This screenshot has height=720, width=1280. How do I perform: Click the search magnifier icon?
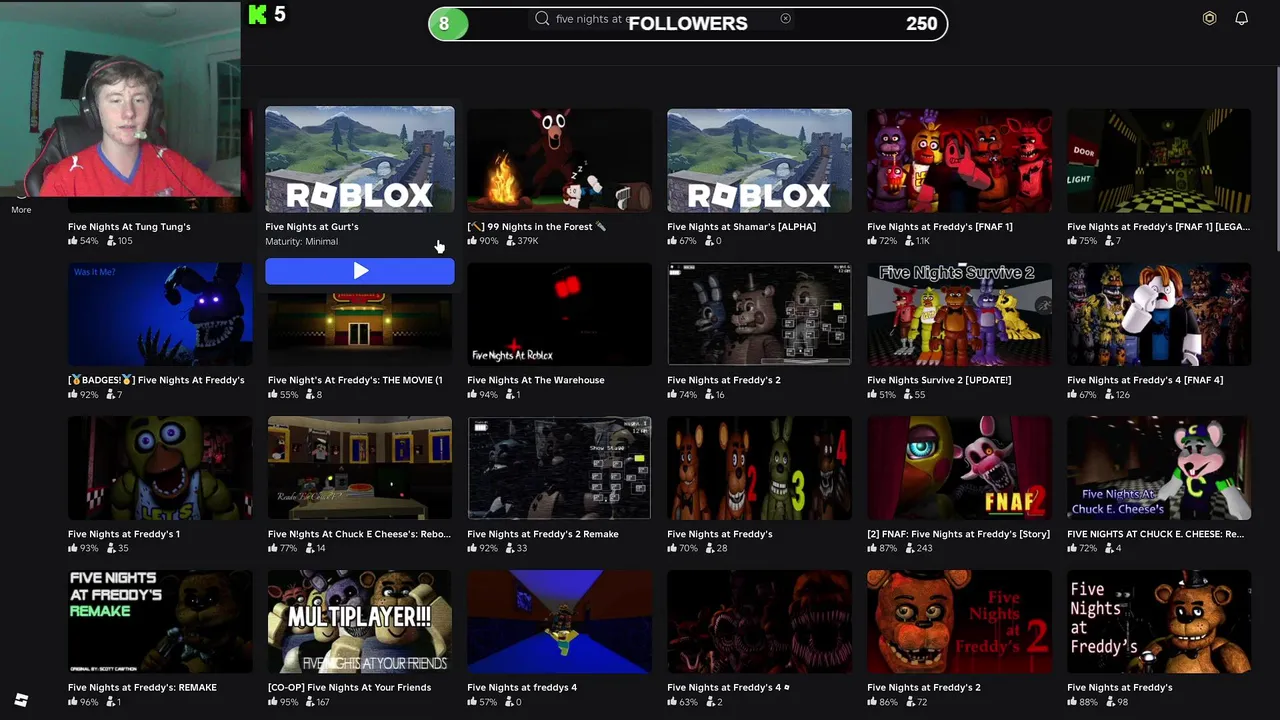pyautogui.click(x=542, y=18)
